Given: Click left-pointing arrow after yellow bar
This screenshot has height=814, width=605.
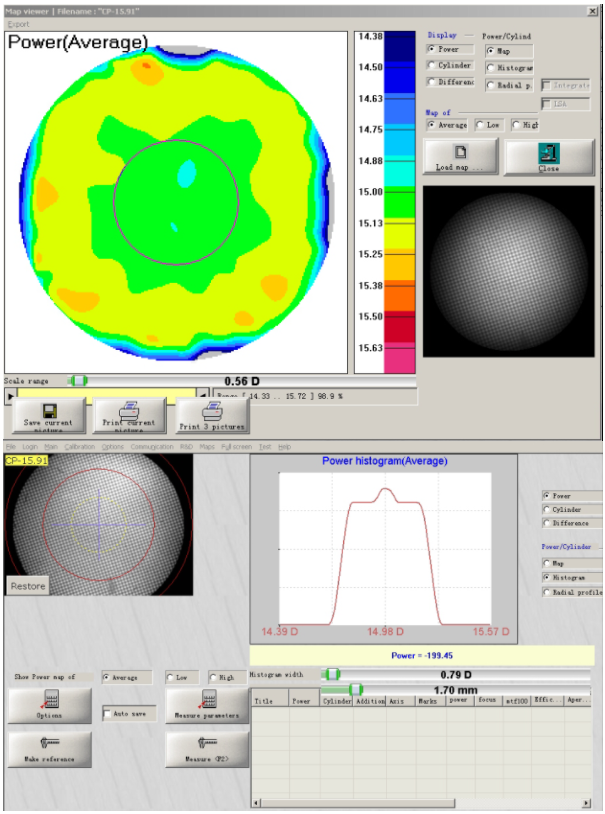Looking at the screenshot, I should pos(204,395).
